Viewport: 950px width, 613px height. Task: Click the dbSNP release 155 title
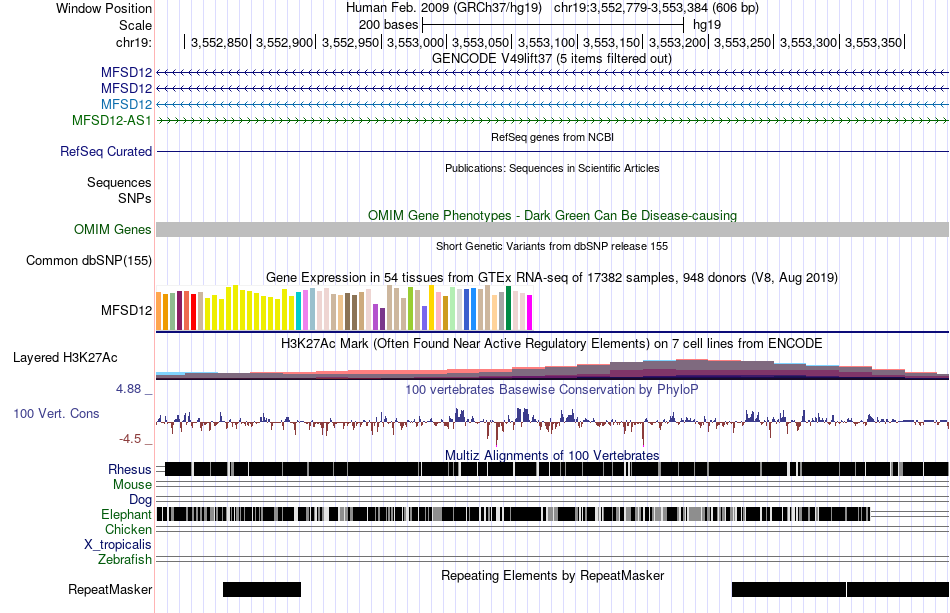552,247
